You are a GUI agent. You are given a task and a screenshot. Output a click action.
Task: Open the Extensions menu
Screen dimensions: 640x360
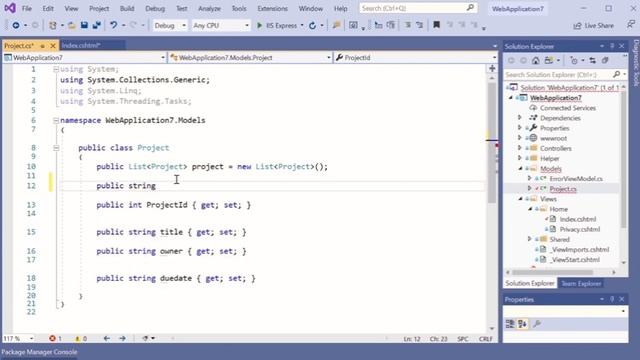click(x=272, y=8)
